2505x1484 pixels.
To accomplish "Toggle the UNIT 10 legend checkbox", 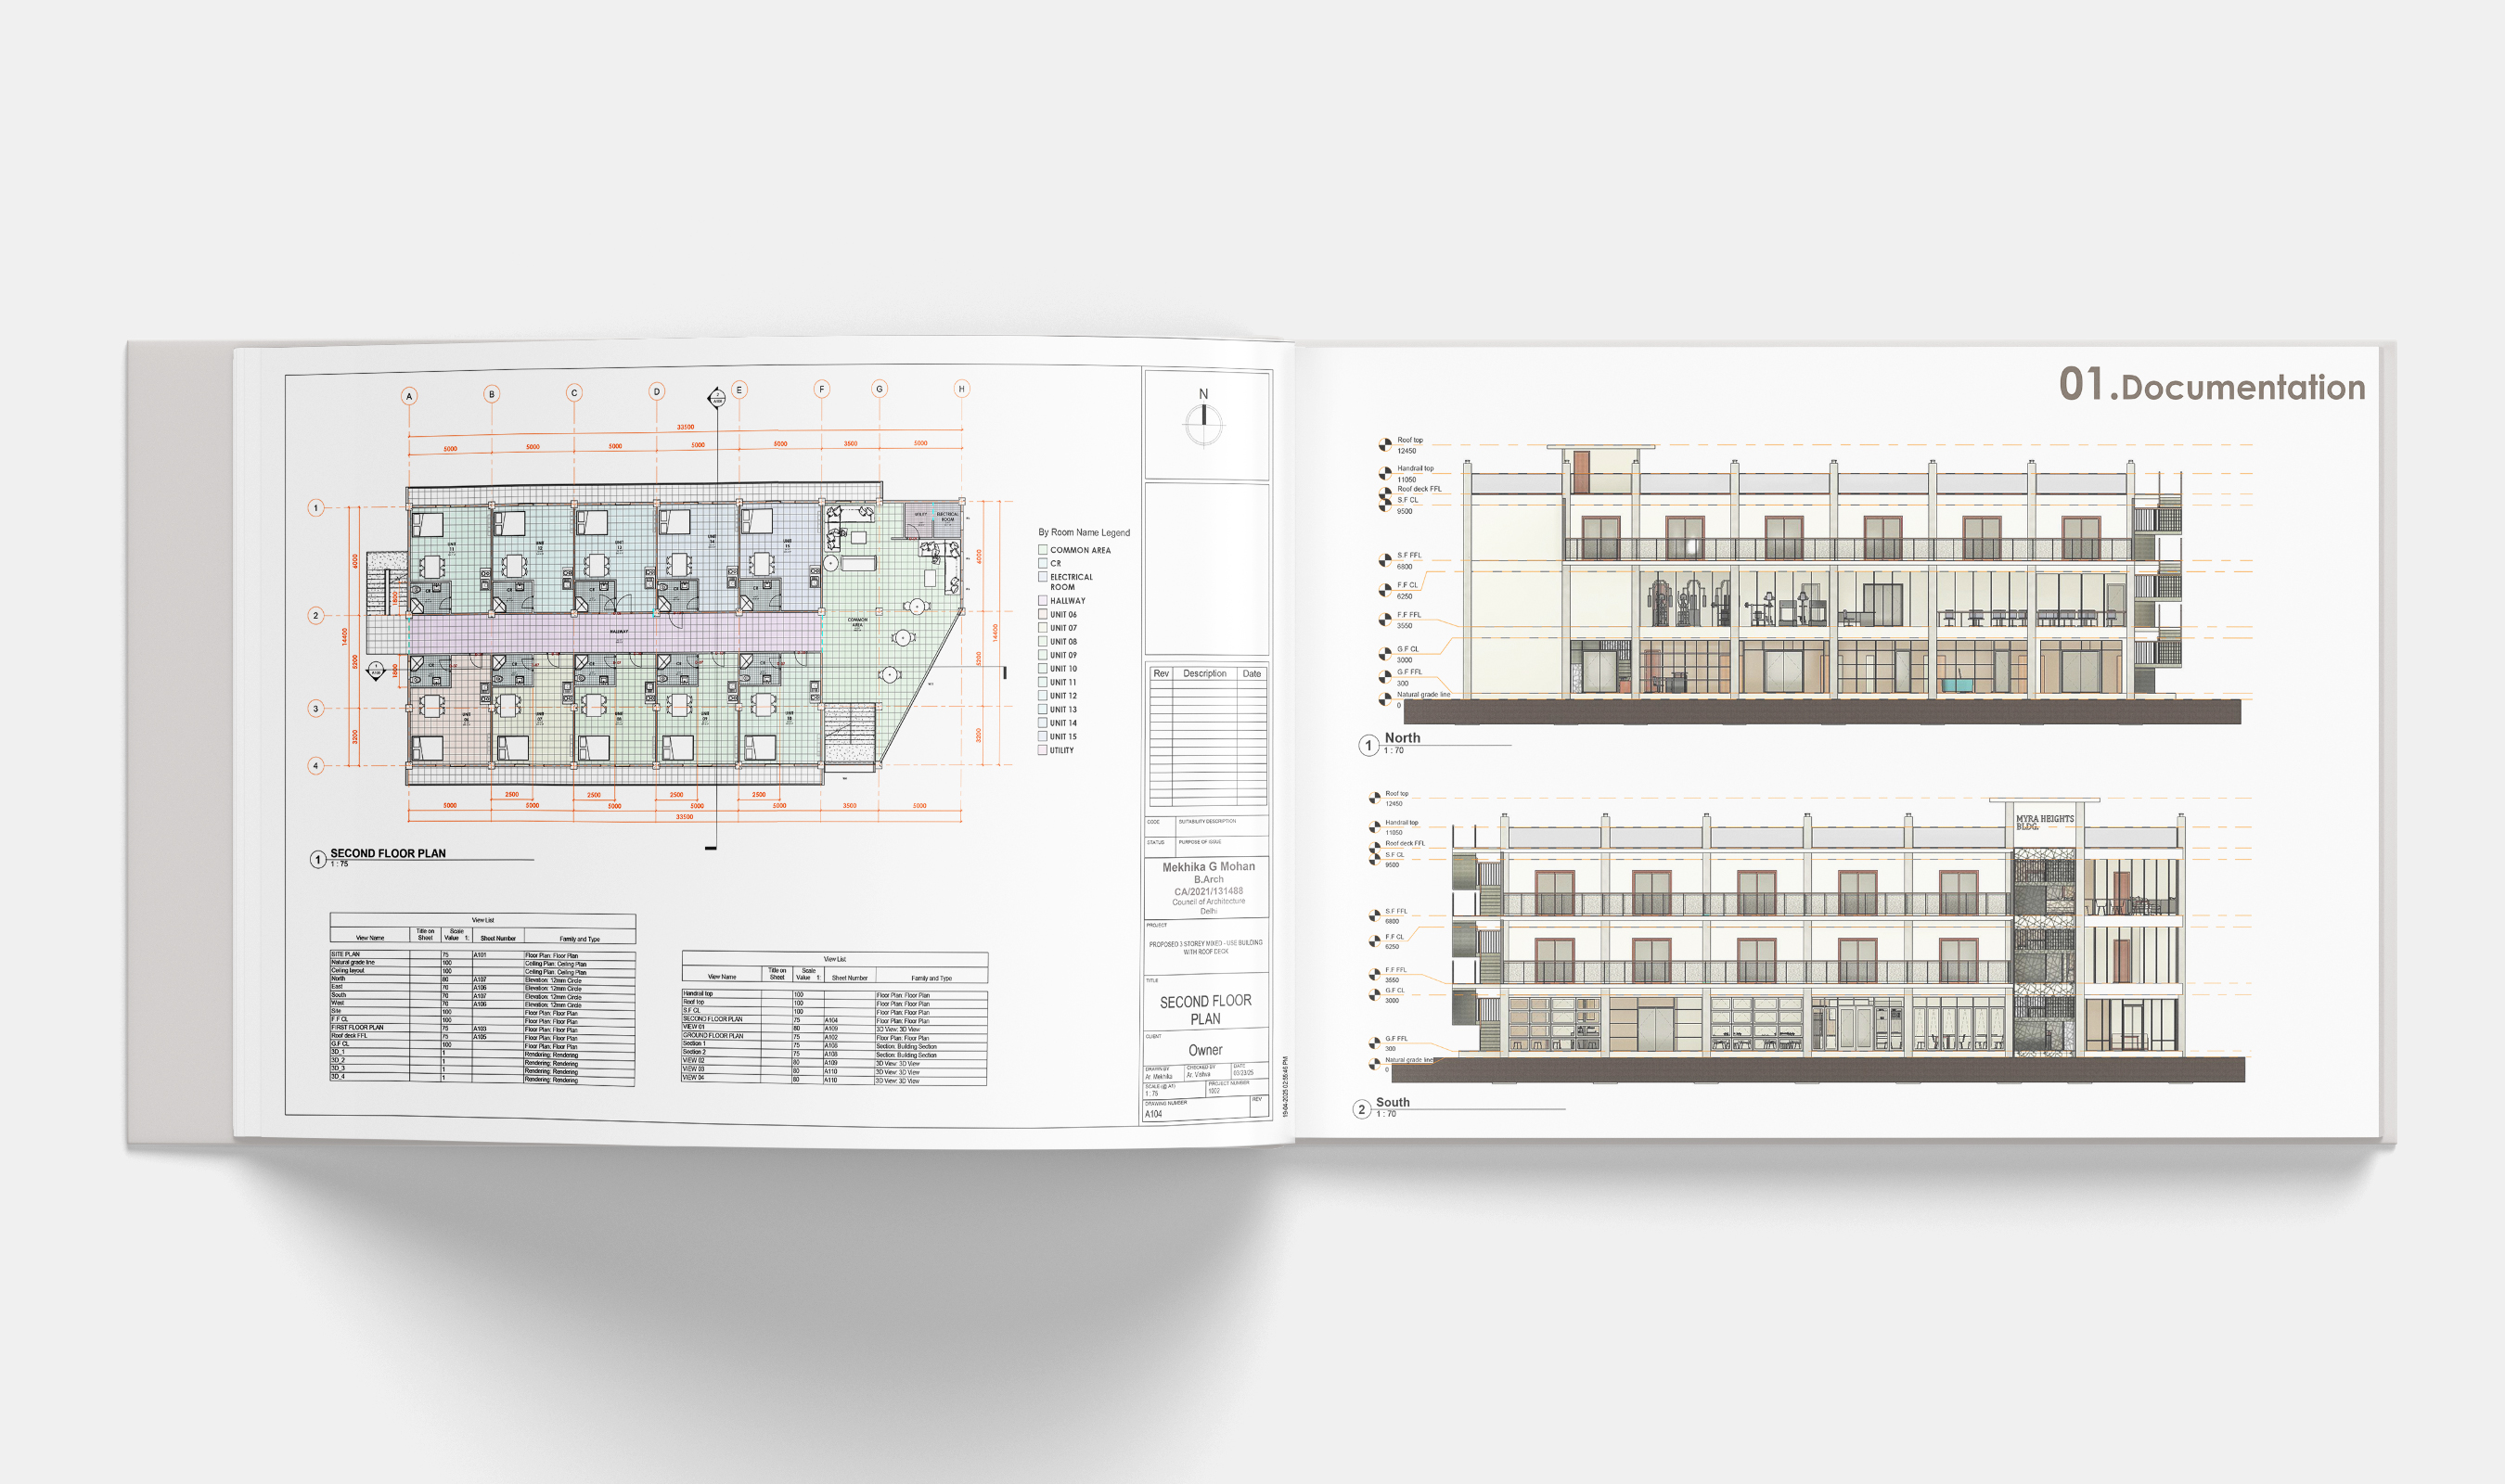I will click(1043, 669).
